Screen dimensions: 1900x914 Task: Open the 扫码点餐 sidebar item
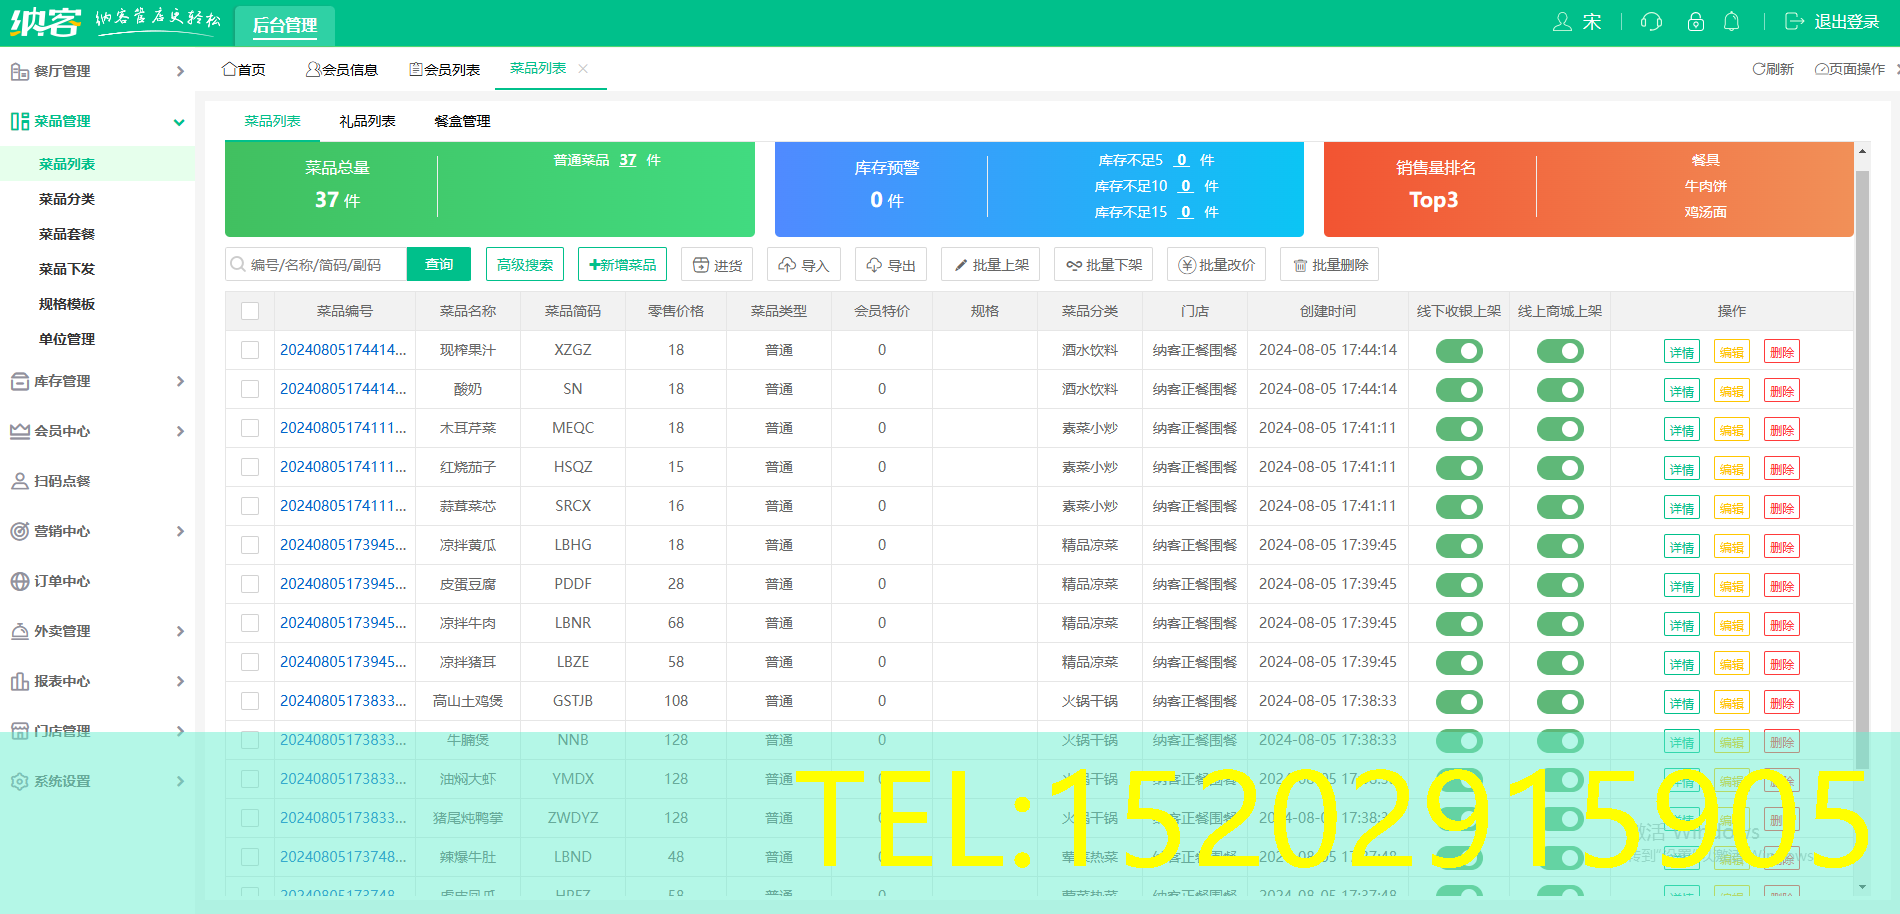[x=62, y=481]
